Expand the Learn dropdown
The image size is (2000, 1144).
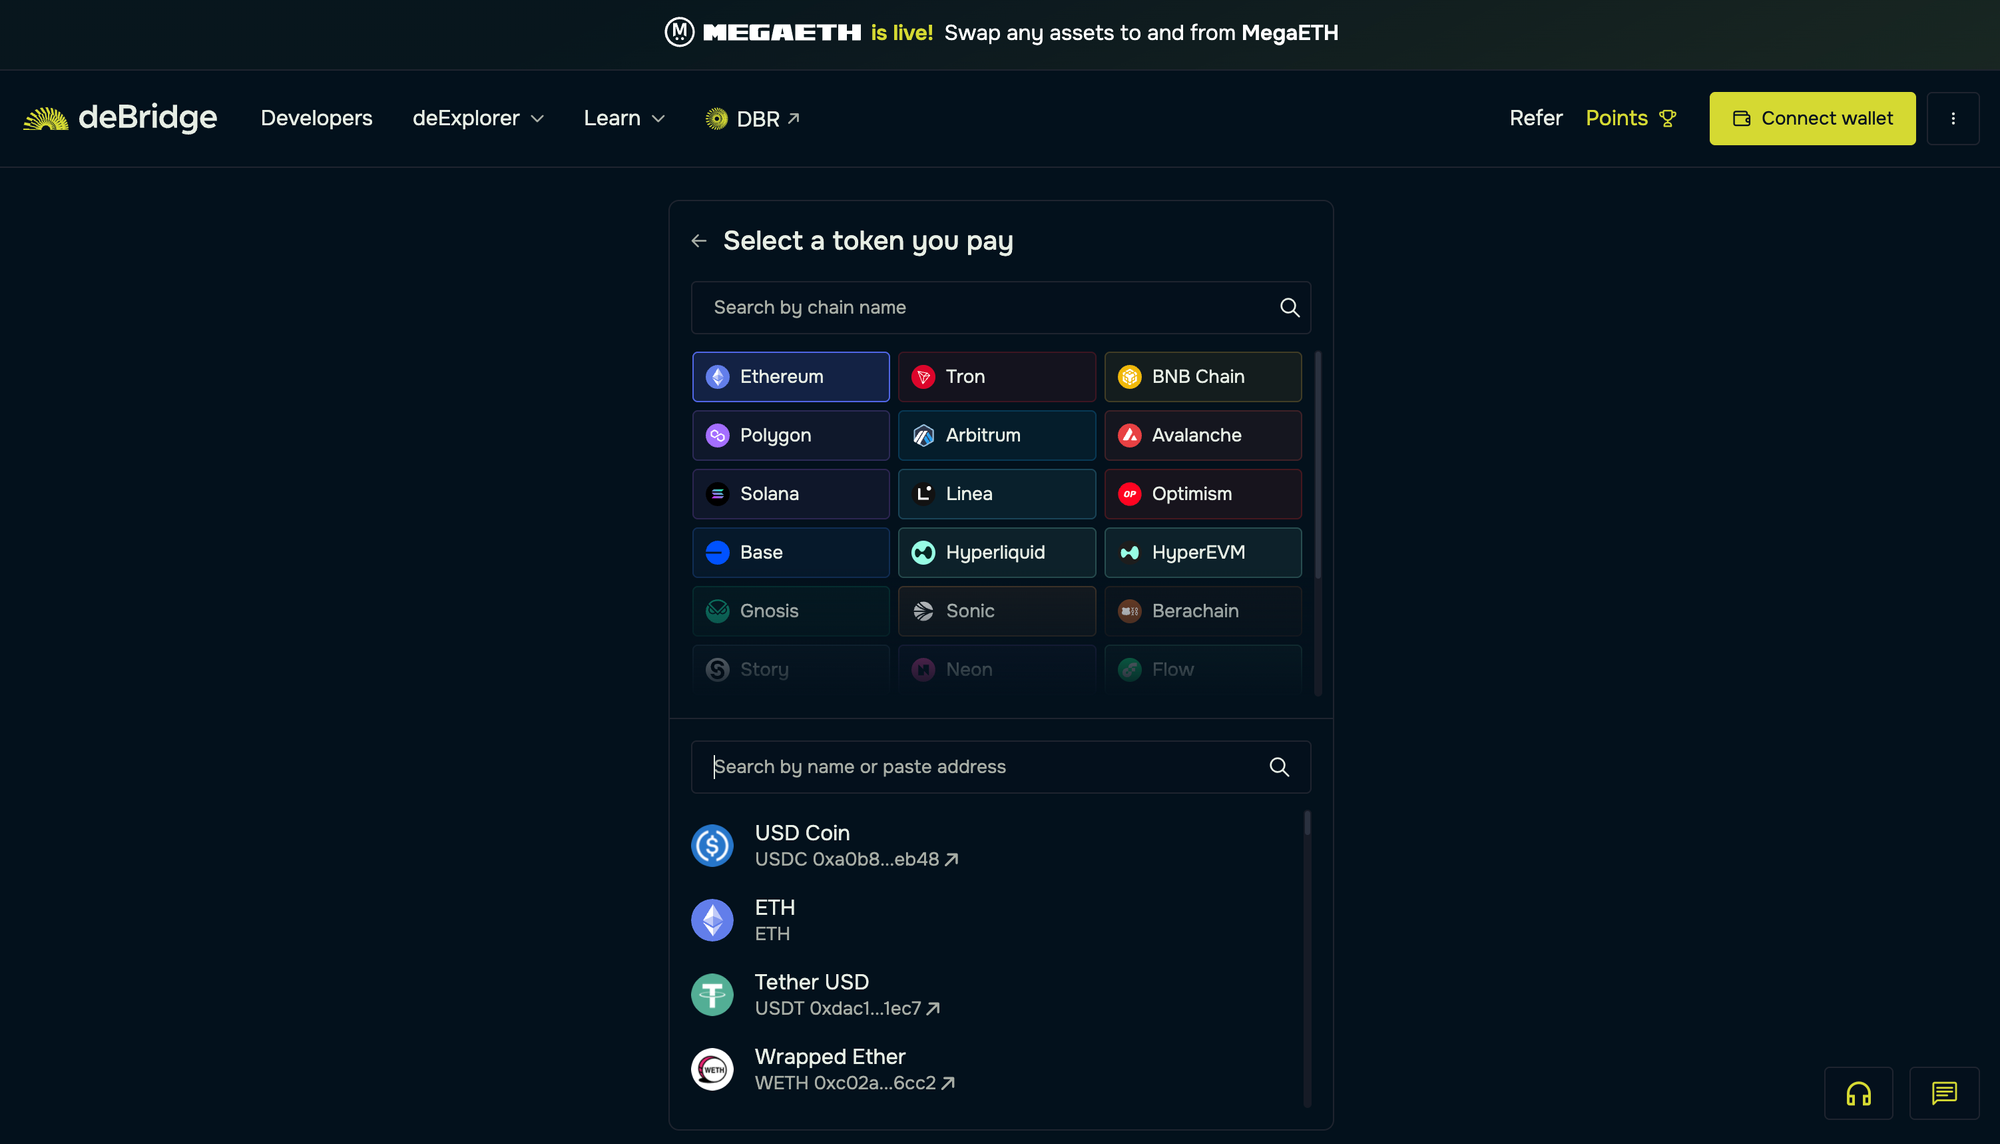coord(623,118)
